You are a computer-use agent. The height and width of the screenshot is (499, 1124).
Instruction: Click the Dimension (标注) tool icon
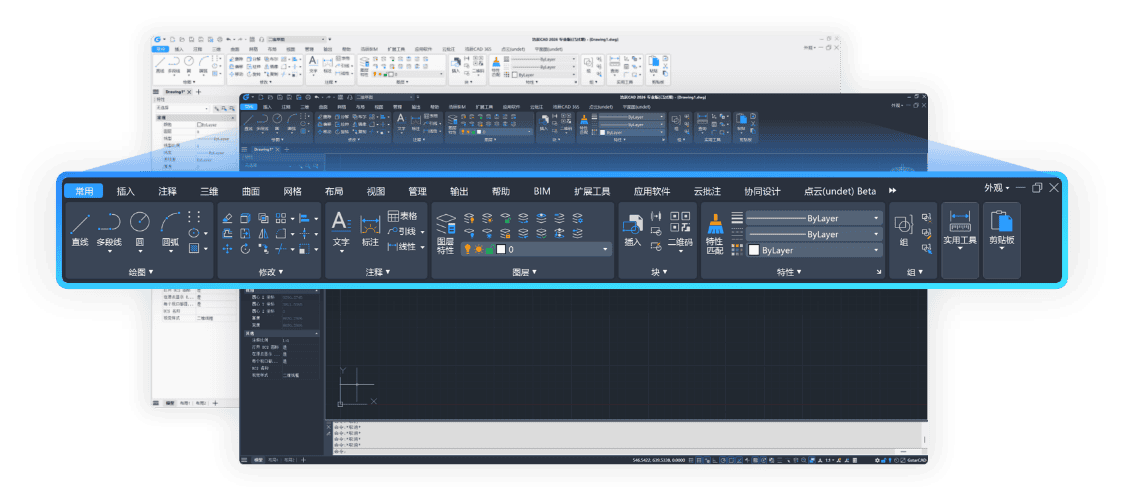[370, 224]
